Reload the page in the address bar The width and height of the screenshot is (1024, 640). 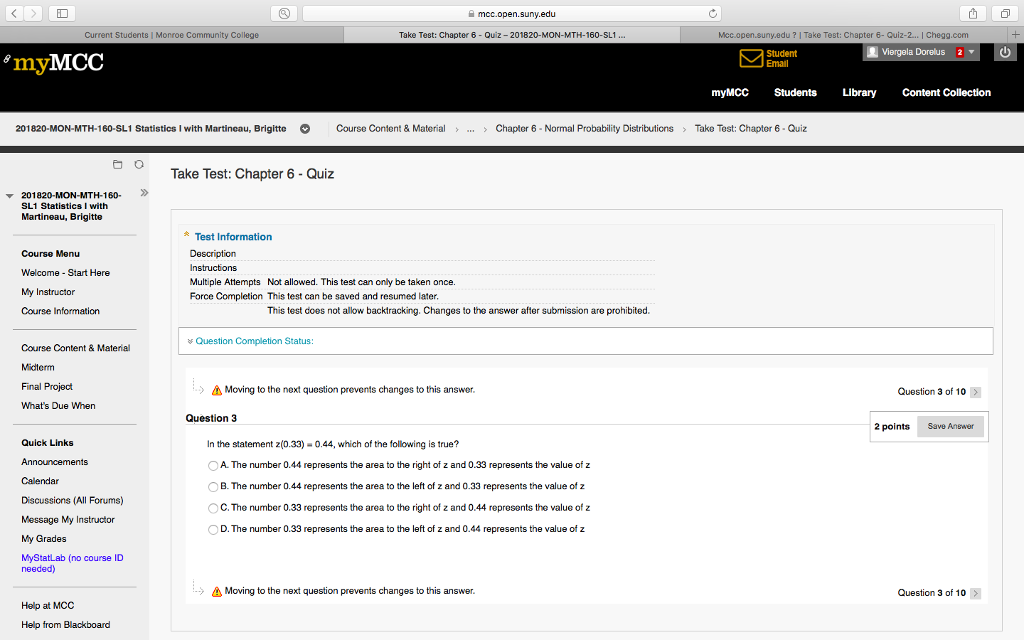(712, 14)
